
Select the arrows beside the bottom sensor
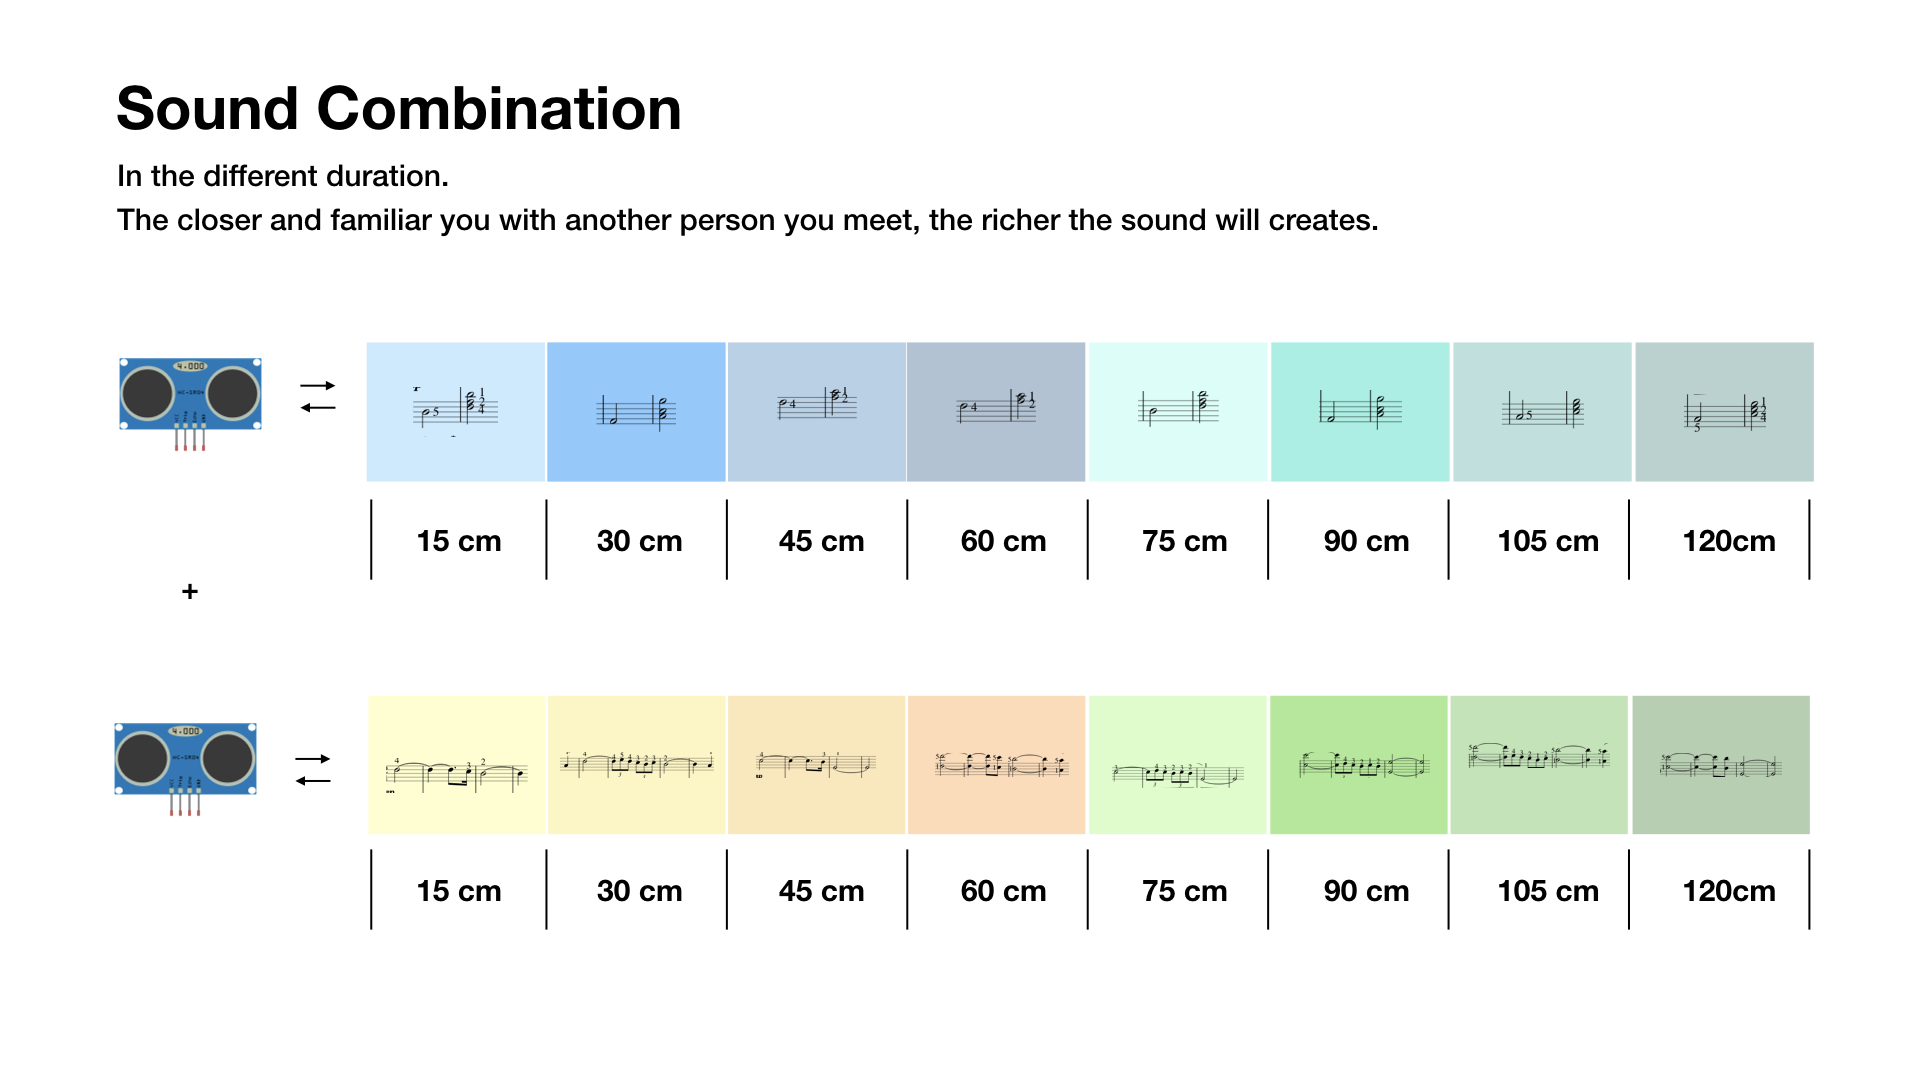pyautogui.click(x=313, y=769)
